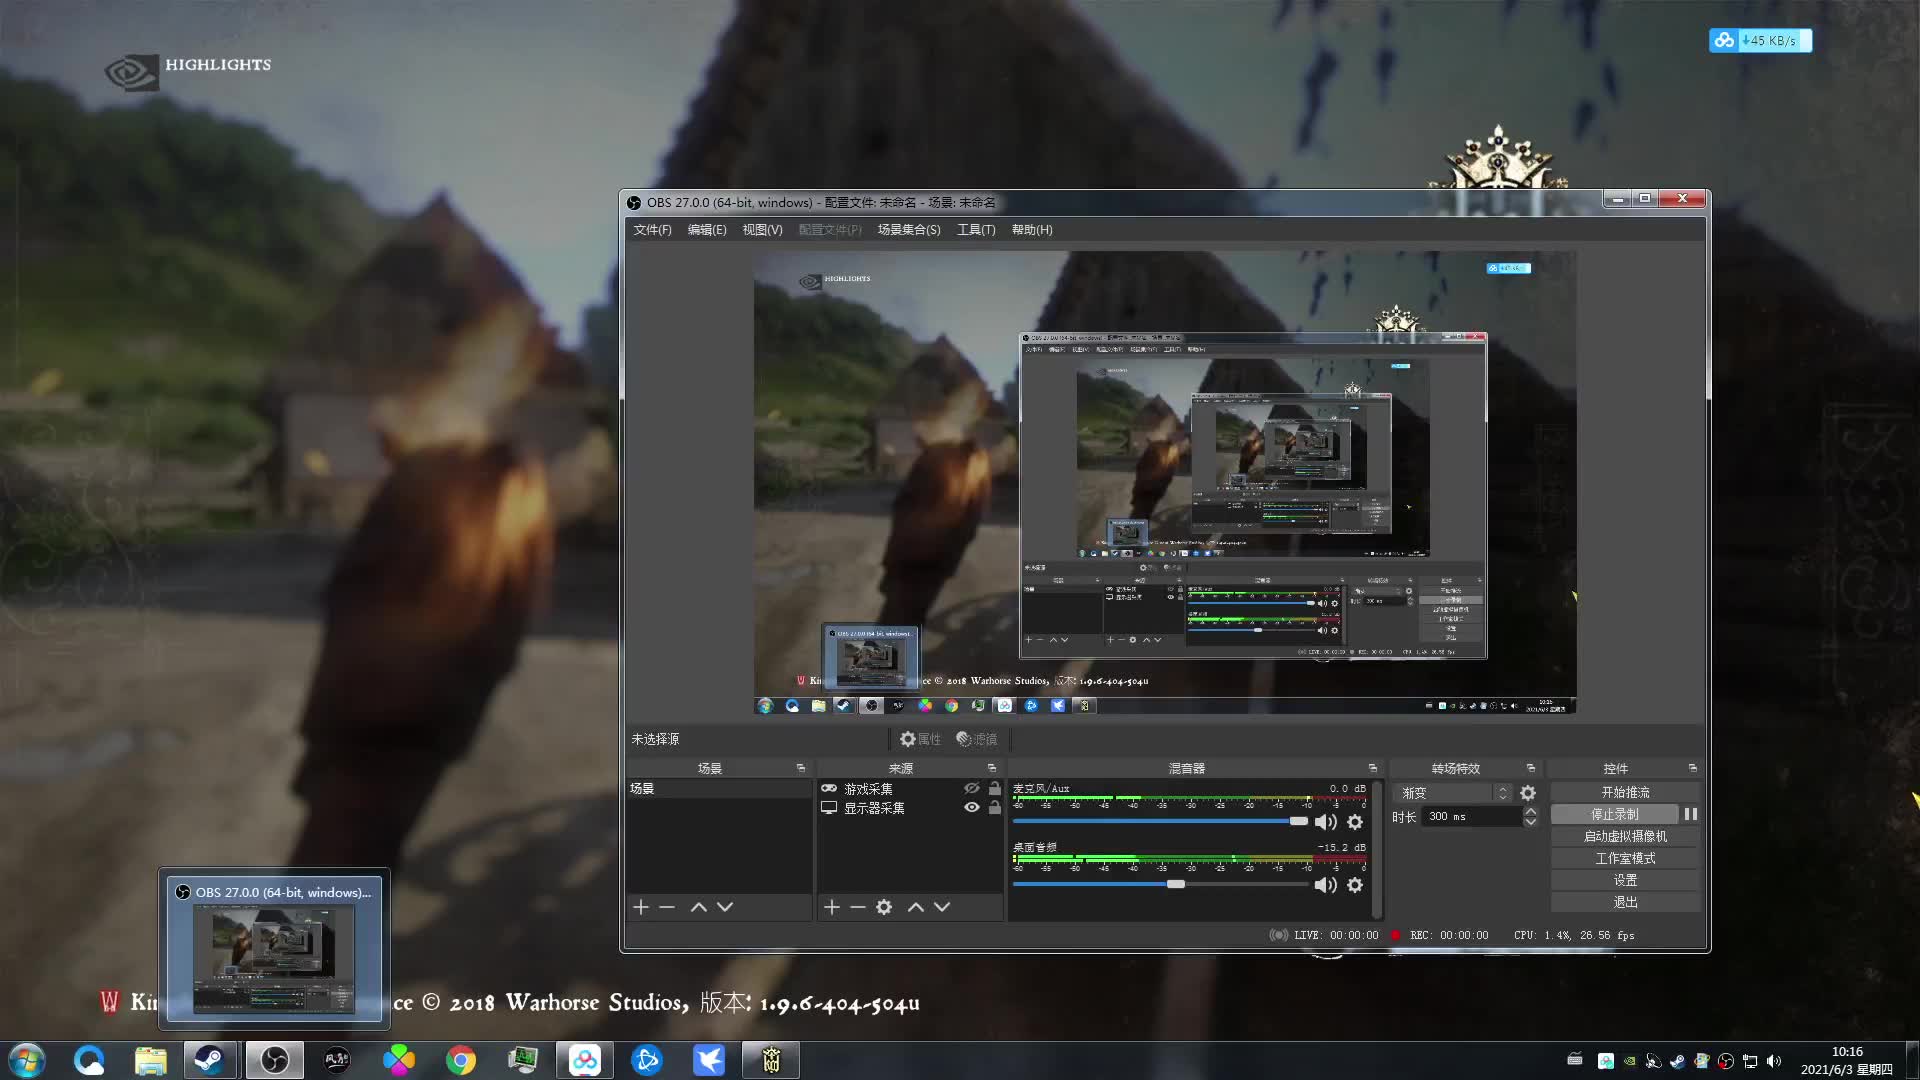Image resolution: width=1920 pixels, height=1080 pixels.
Task: Click 麦克风/Aux volume slider handle
Action: point(1298,821)
